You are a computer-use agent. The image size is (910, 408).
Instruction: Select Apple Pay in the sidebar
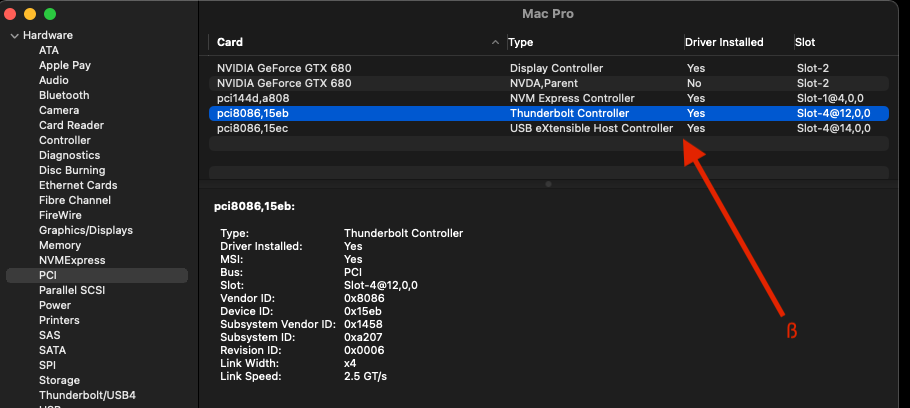click(x=65, y=65)
